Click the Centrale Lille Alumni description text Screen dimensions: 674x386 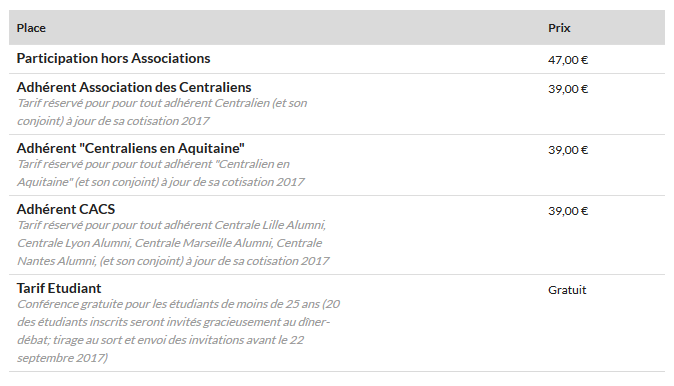pos(173,243)
